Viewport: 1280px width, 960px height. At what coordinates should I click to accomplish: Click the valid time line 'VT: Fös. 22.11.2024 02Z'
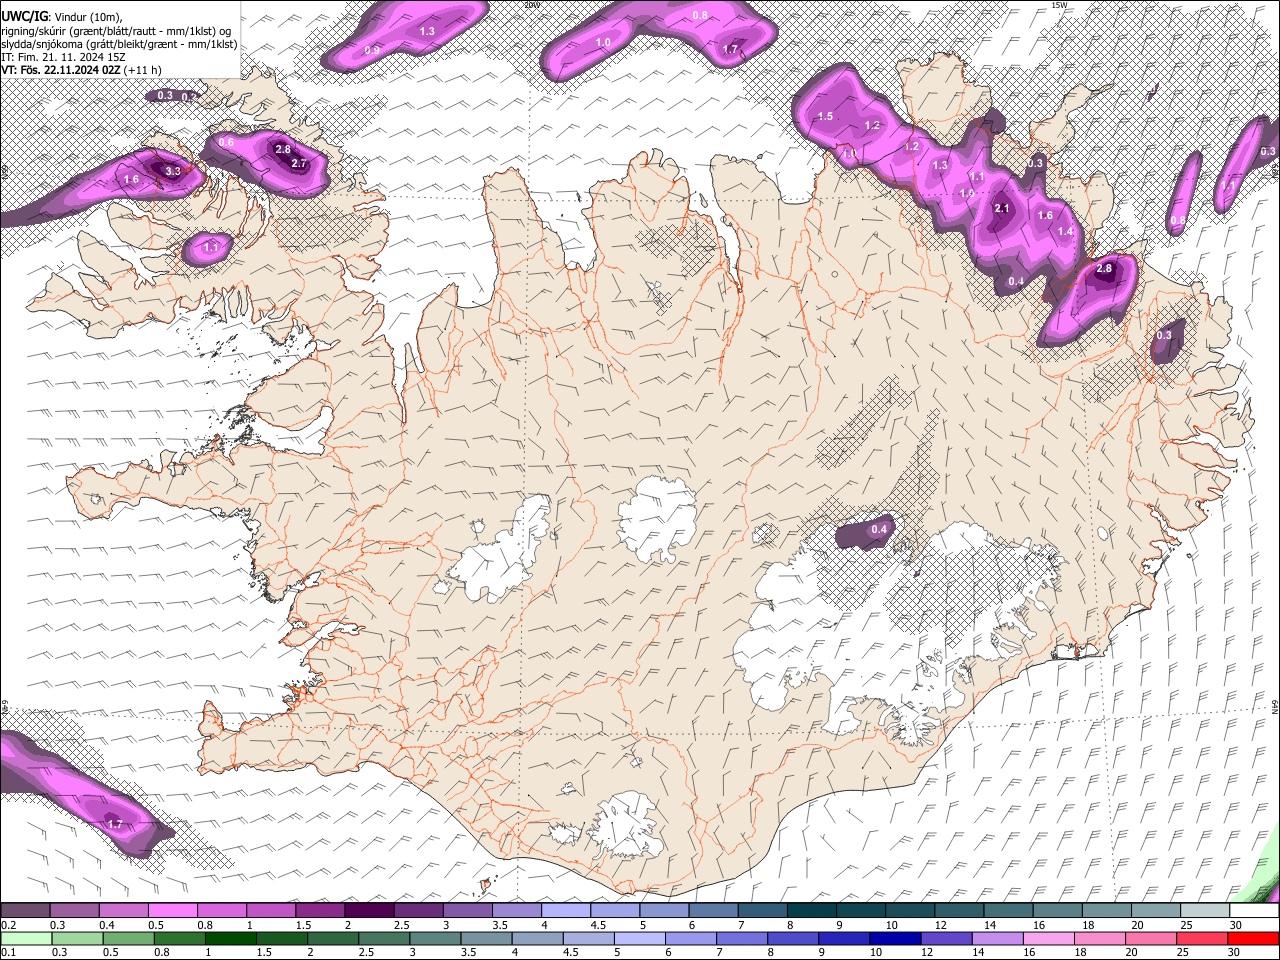coord(62,70)
